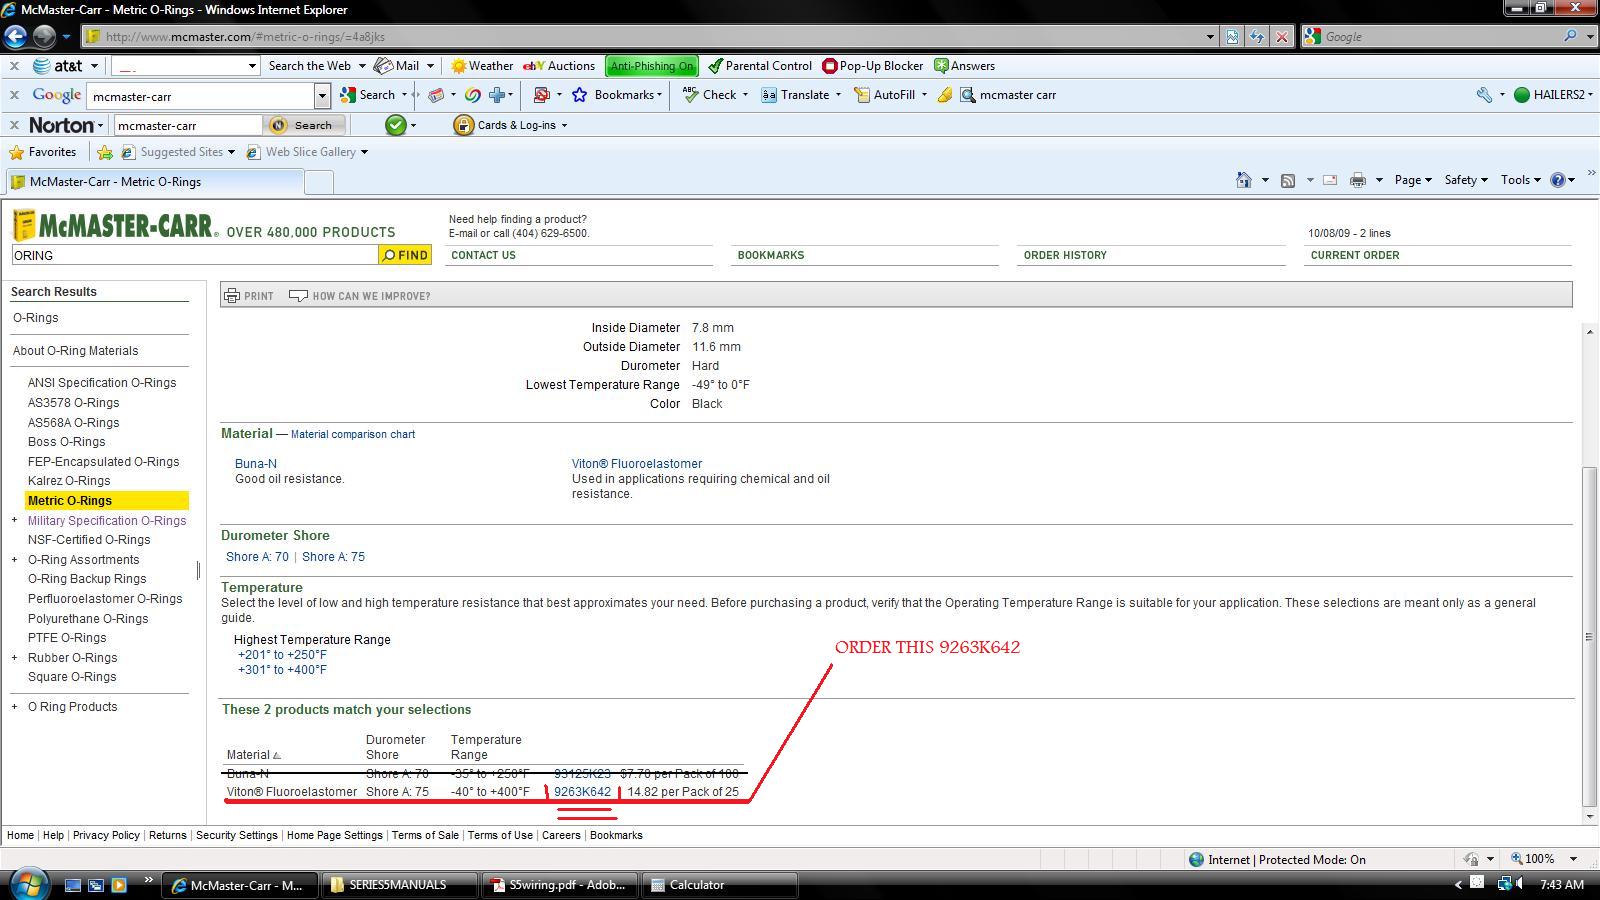Click the Print icon in McMaster toolbar
This screenshot has width=1600, height=900.
click(x=232, y=296)
